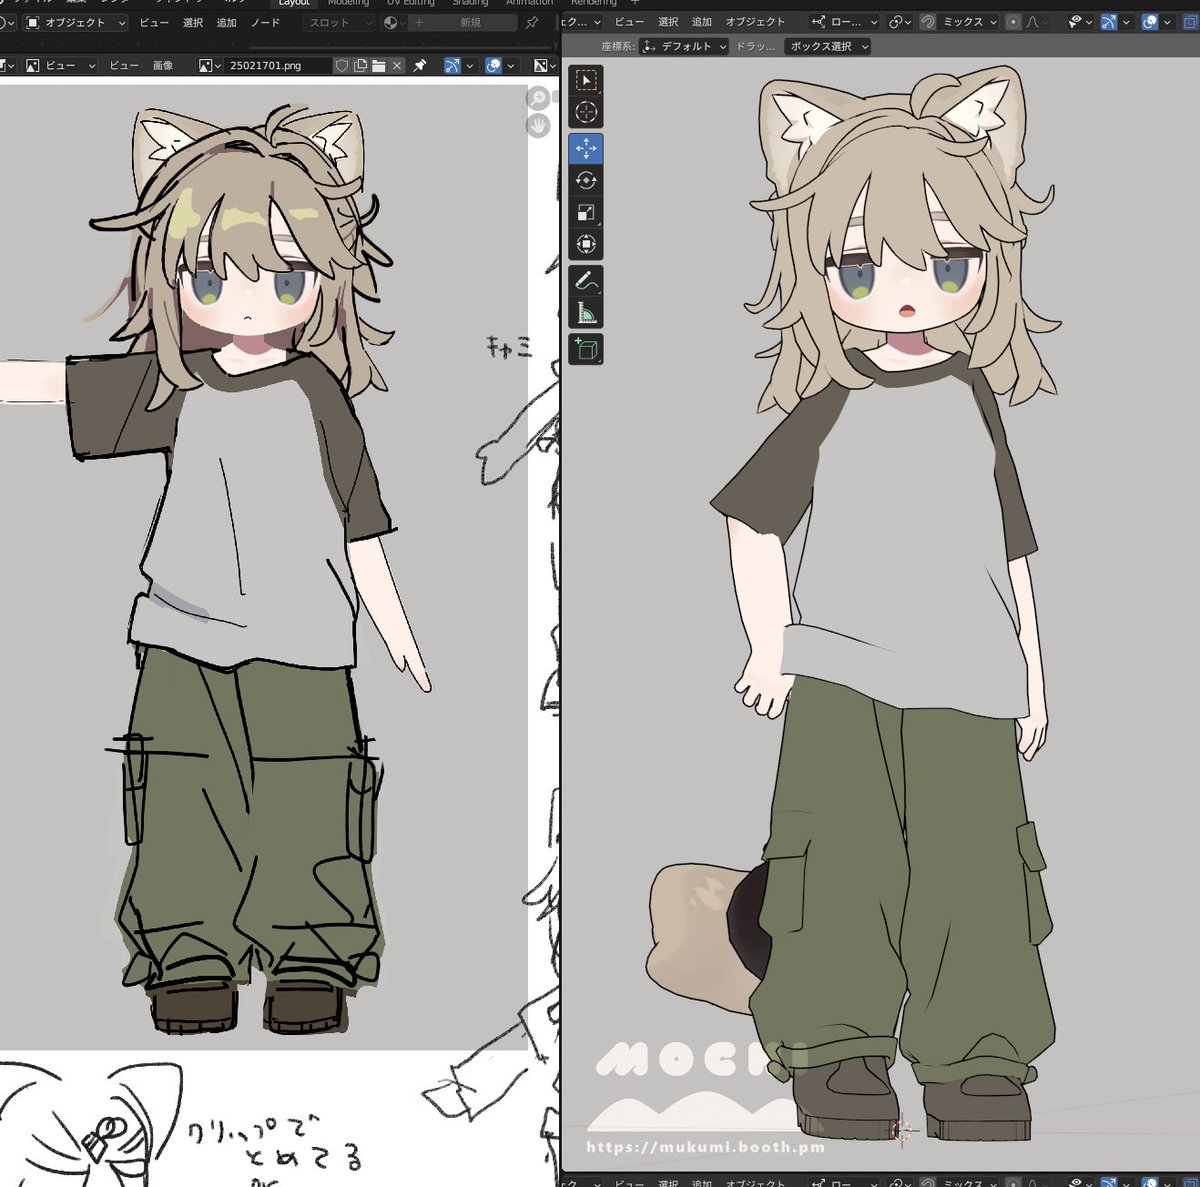Click the fake user shield icon for 25021701.png
Image resolution: width=1200 pixels, height=1187 pixels.
(342, 65)
